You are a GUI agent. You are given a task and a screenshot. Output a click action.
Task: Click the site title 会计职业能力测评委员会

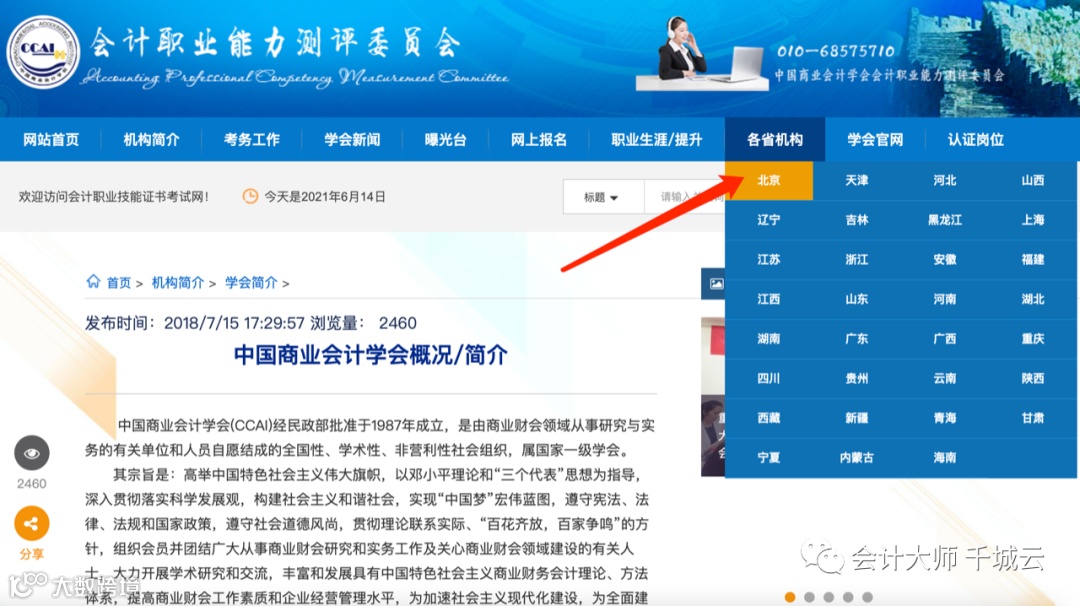point(275,43)
